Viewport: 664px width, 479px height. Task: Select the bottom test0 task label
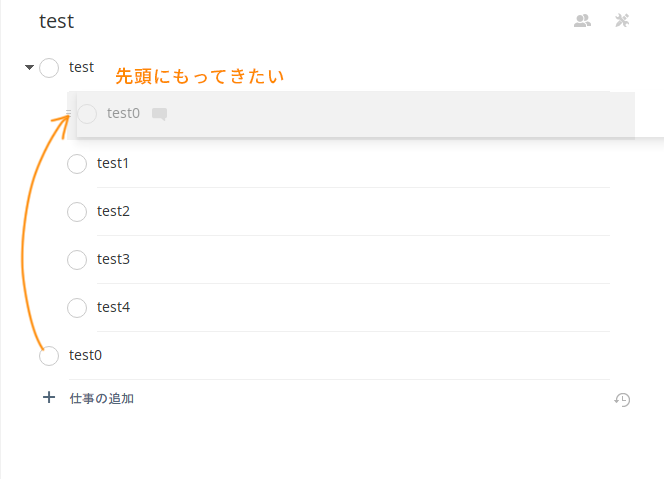pyautogui.click(x=85, y=355)
